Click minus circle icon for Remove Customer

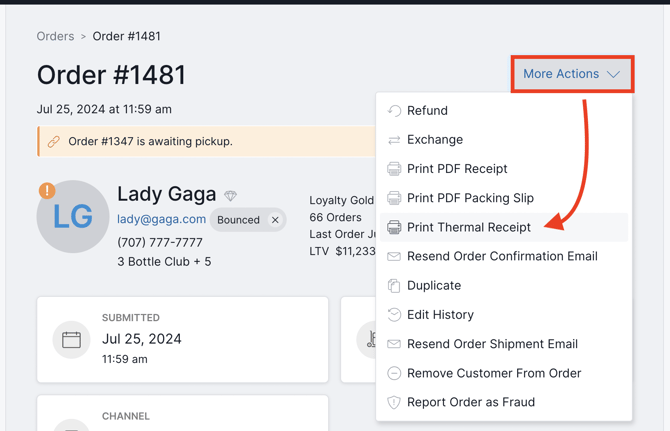(394, 373)
